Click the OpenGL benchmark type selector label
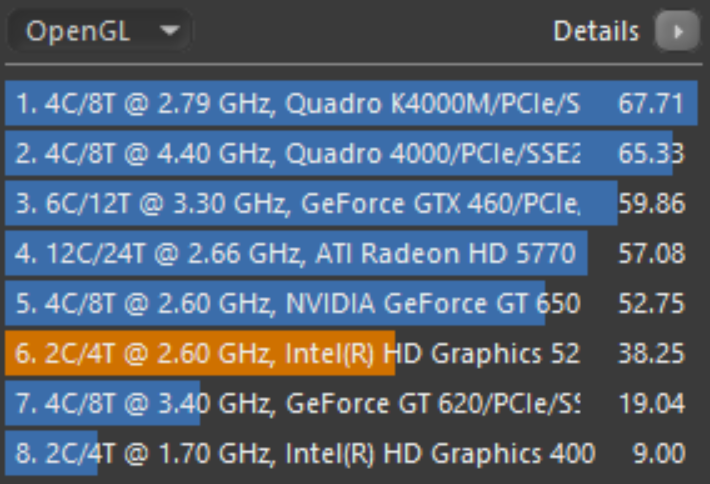Viewport: 710px width, 484px height. pyautogui.click(x=78, y=31)
